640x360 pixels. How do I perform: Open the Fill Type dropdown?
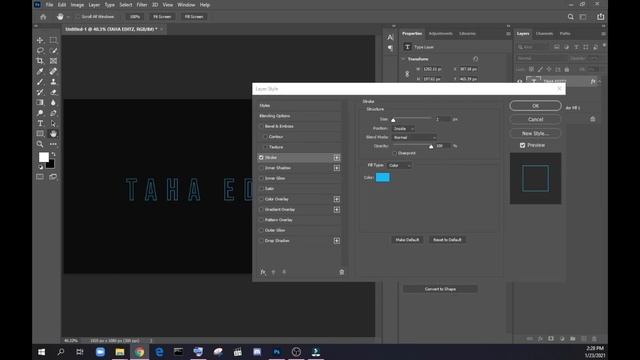coord(399,165)
